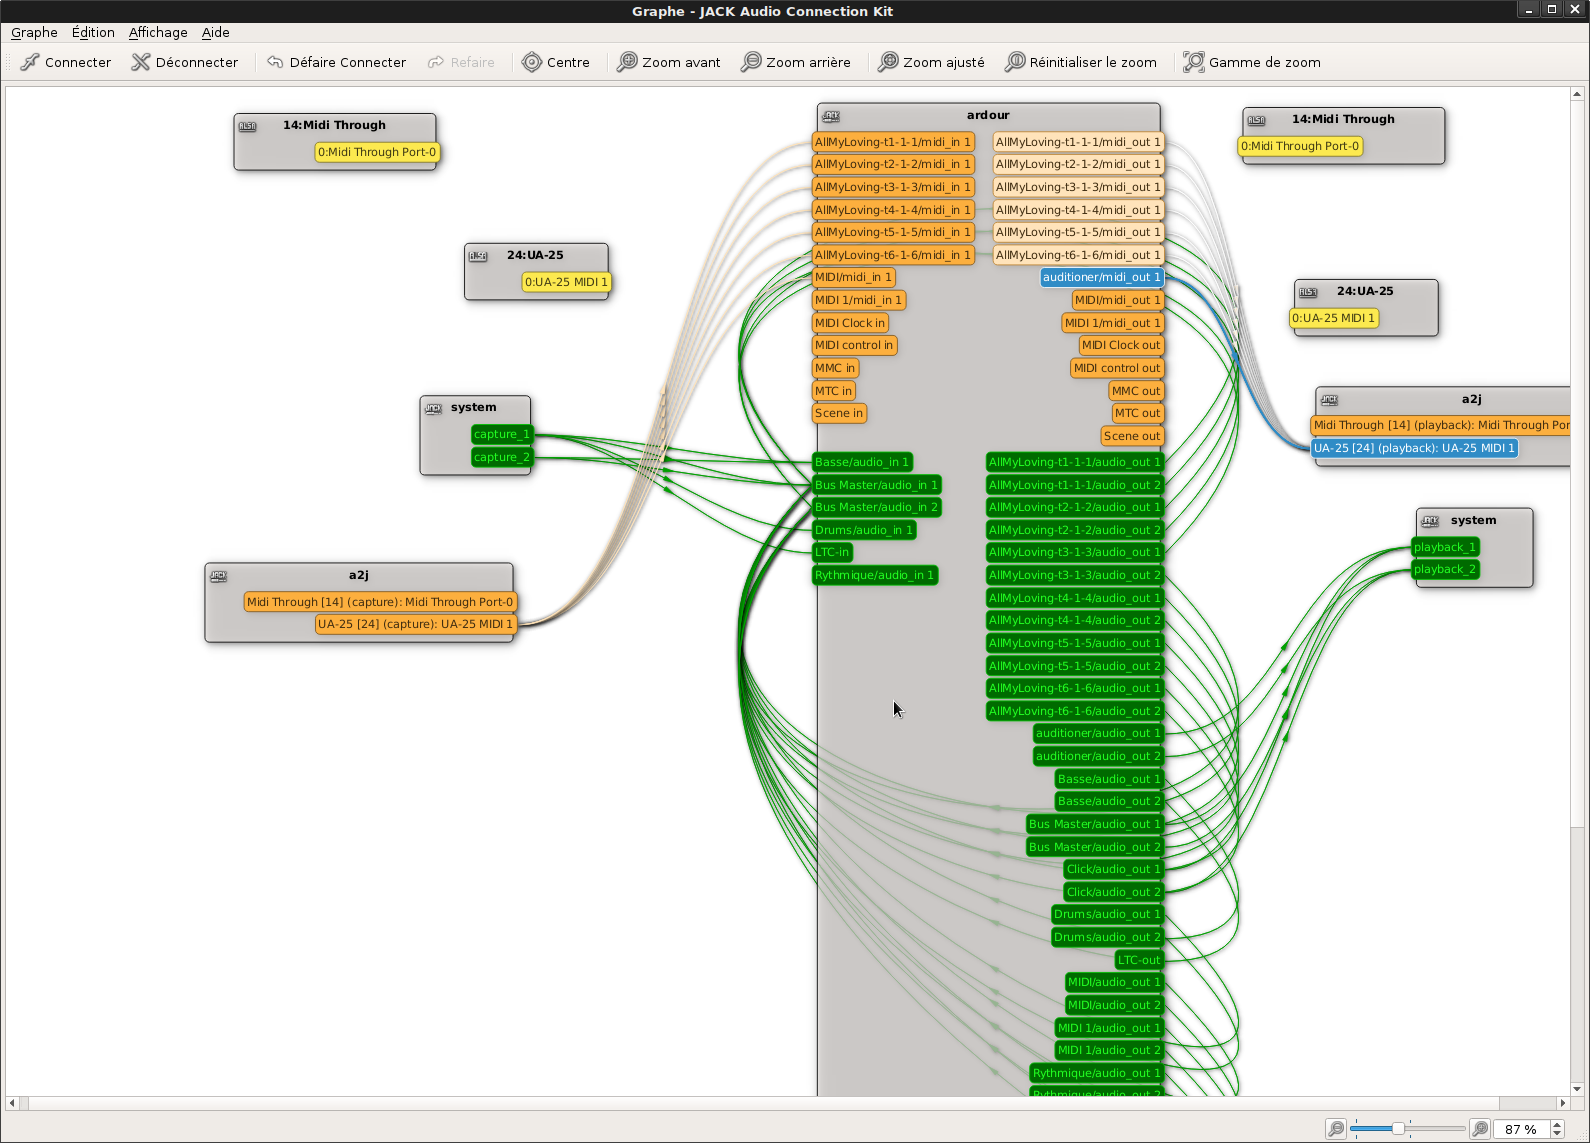Click the ardour node title
The height and width of the screenshot is (1143, 1590).
988,115
